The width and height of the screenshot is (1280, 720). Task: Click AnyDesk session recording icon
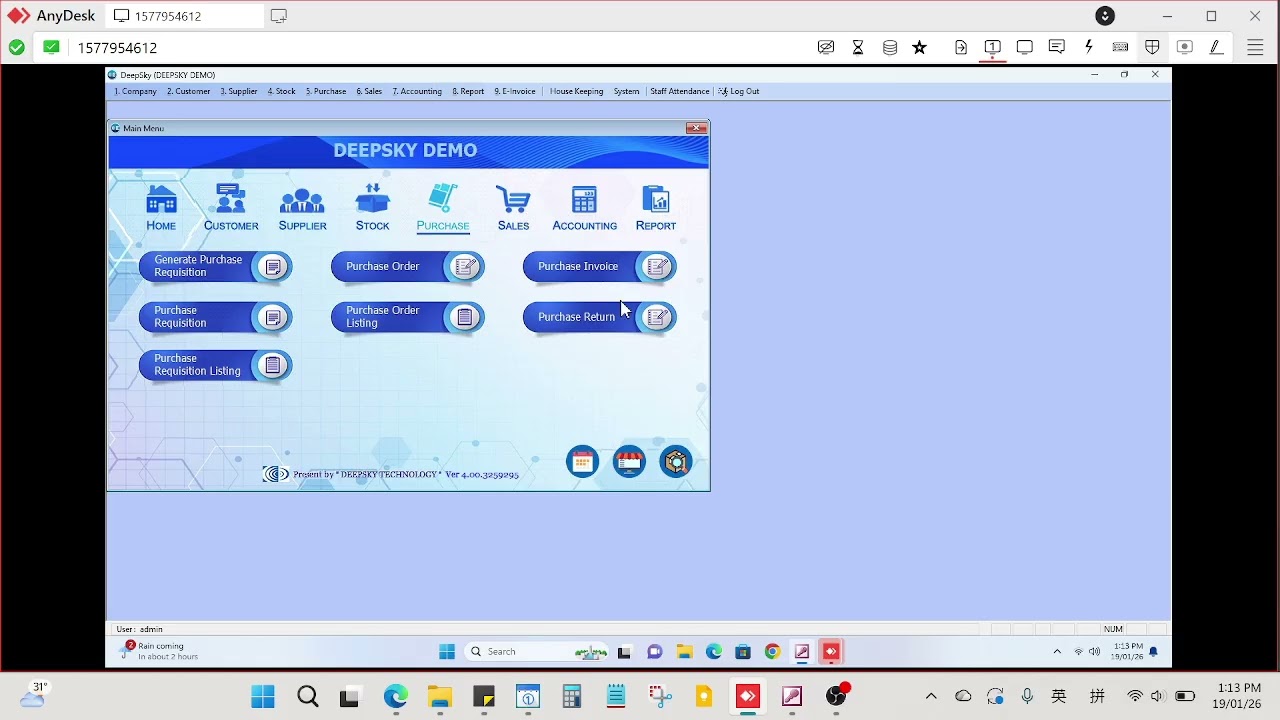coord(1184,47)
